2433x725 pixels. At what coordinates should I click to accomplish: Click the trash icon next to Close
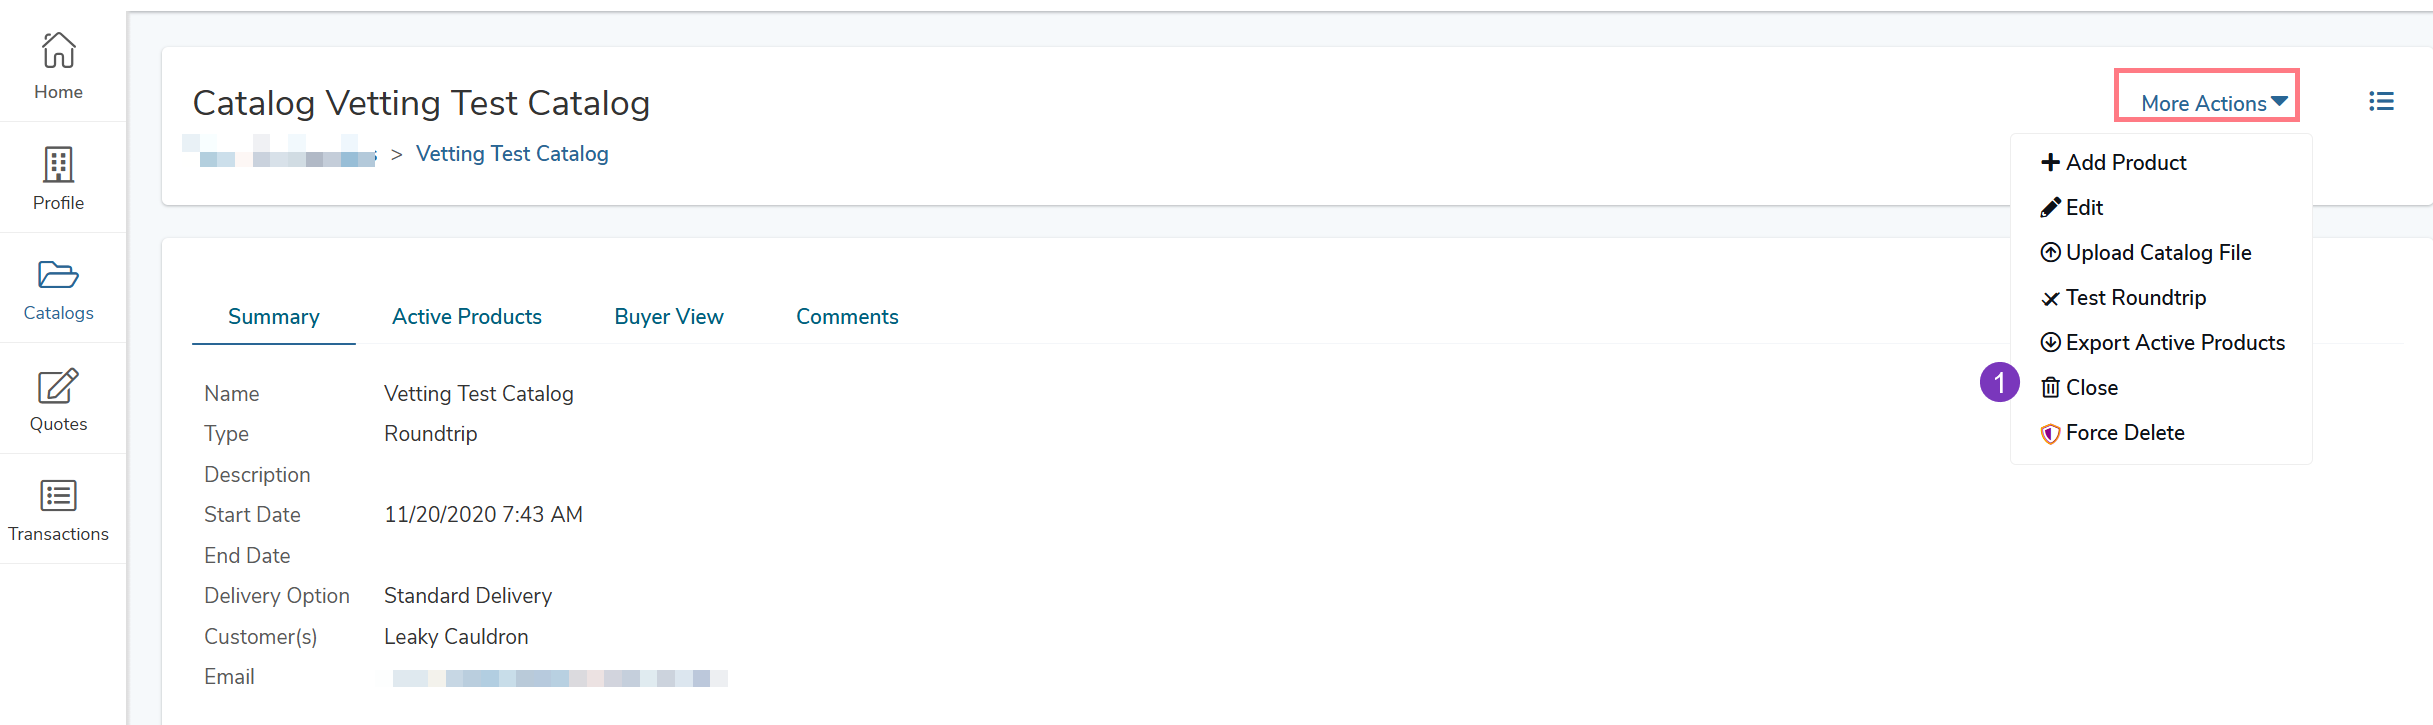(2050, 388)
